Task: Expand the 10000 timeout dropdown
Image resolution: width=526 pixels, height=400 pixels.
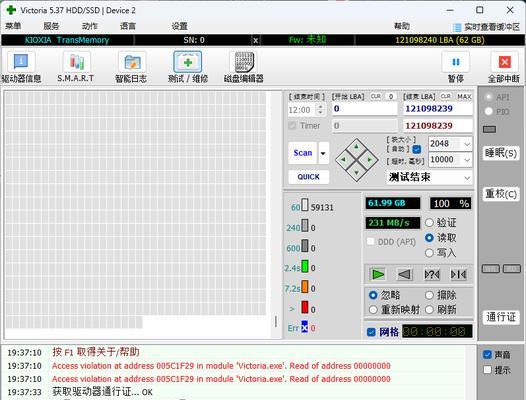Action: point(467,160)
